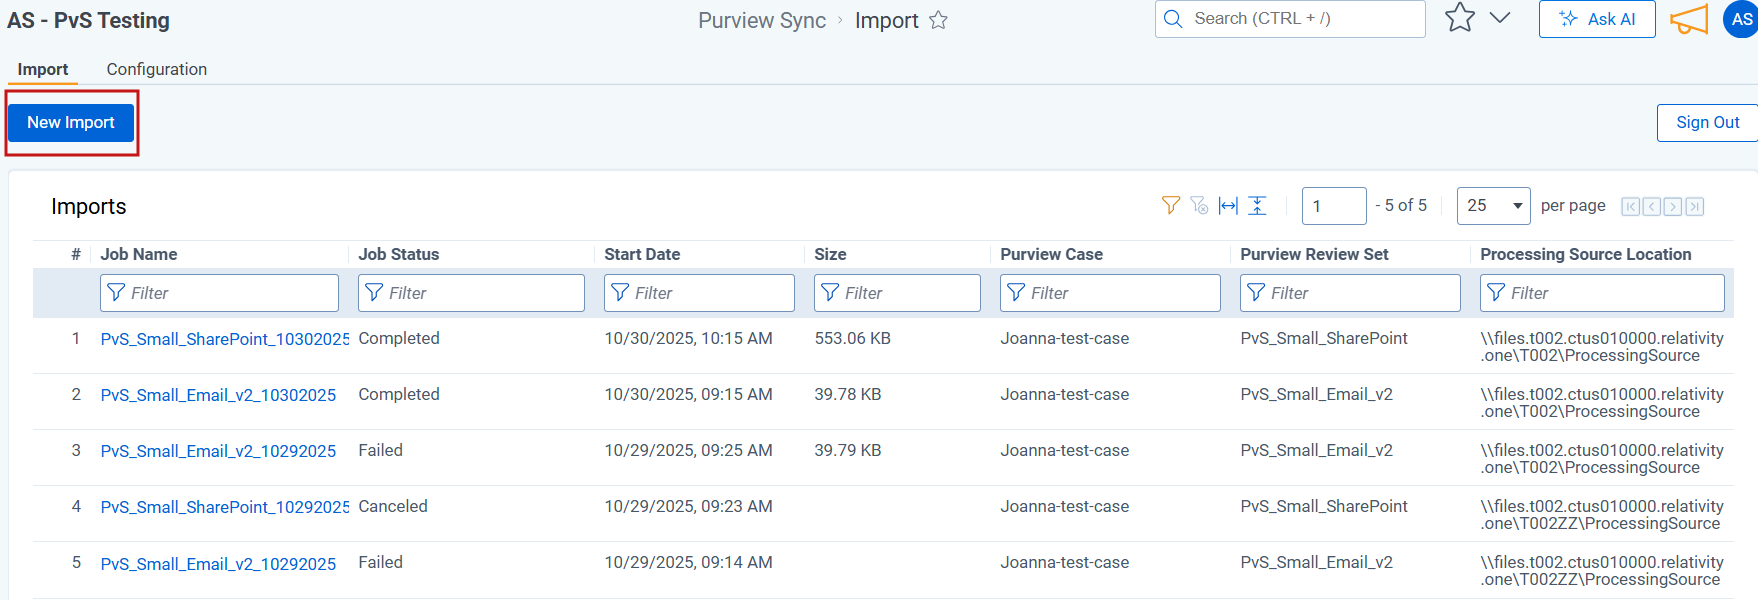The width and height of the screenshot is (1758, 600).
Task: Click the New Import button
Action: coord(71,122)
